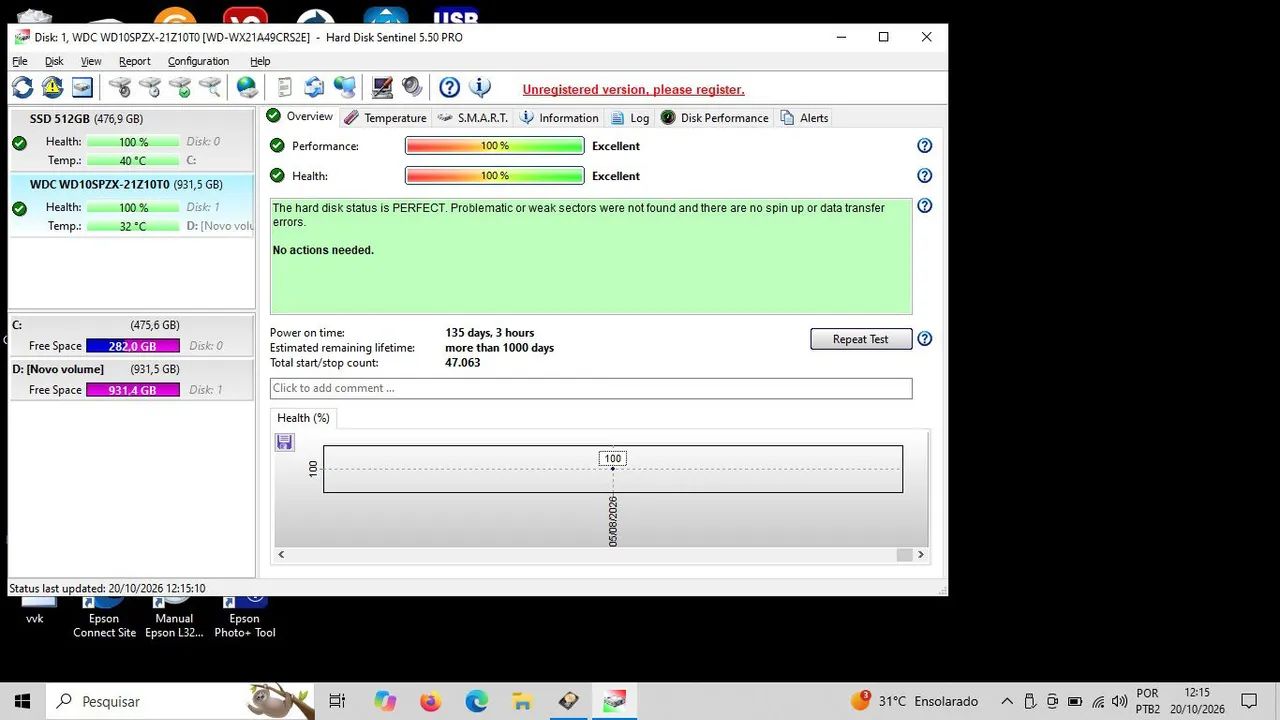Open the configuration monitor-with-screwdriver icon

(x=382, y=88)
